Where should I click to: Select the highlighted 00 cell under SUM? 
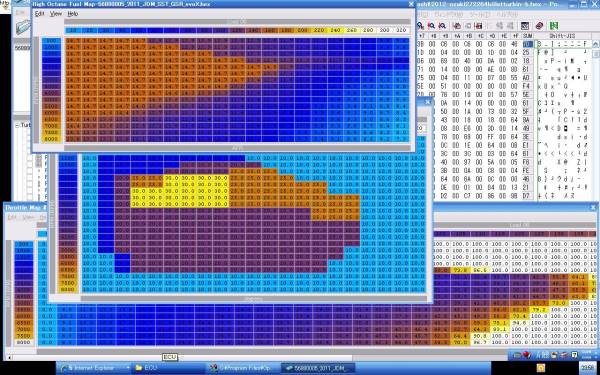tap(528, 44)
